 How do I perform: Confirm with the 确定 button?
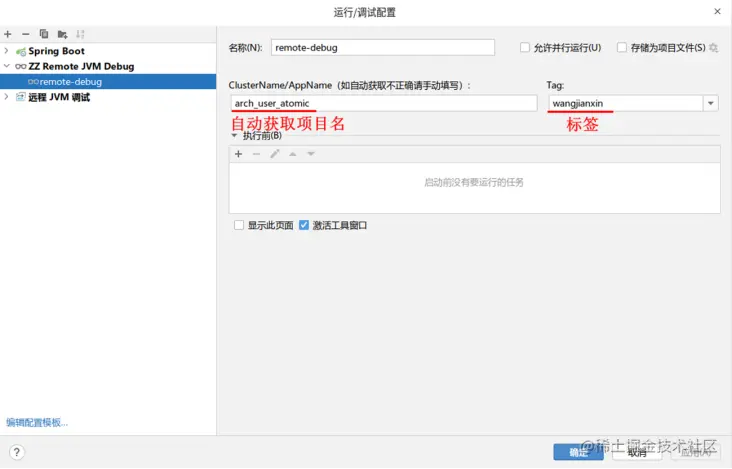578,452
